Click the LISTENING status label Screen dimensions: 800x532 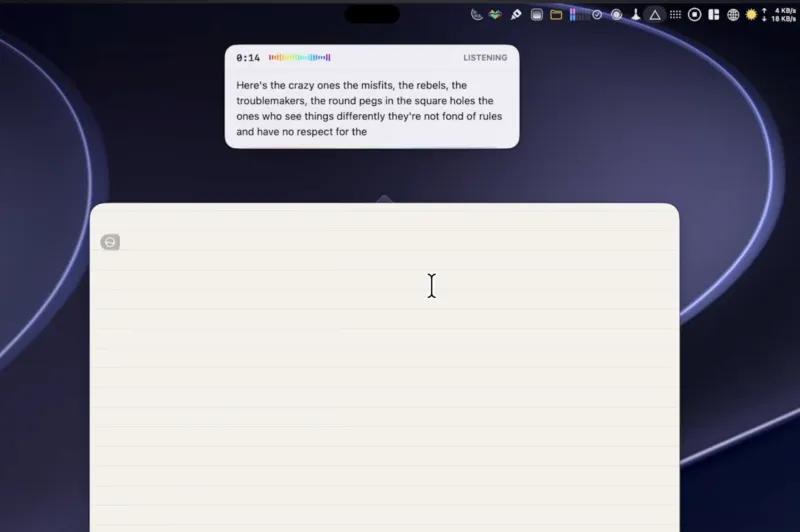tap(485, 58)
